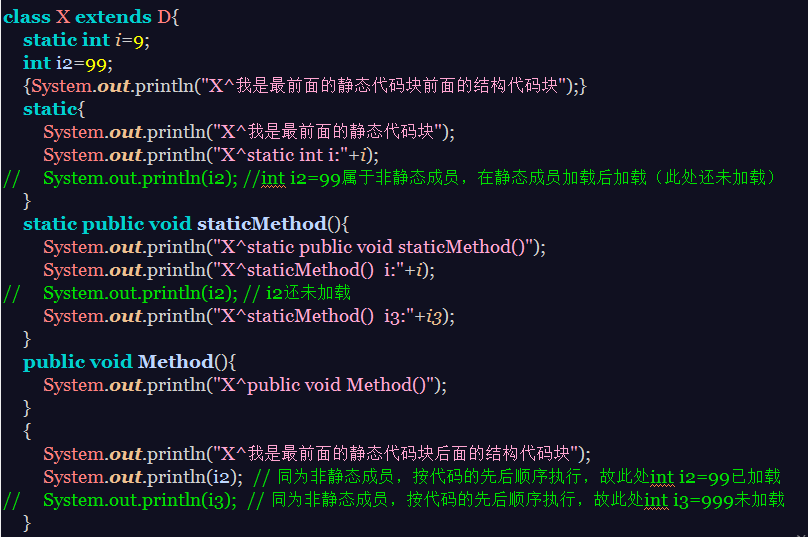Click the string ending "静态代码块前面的结构代码块"

384,86
